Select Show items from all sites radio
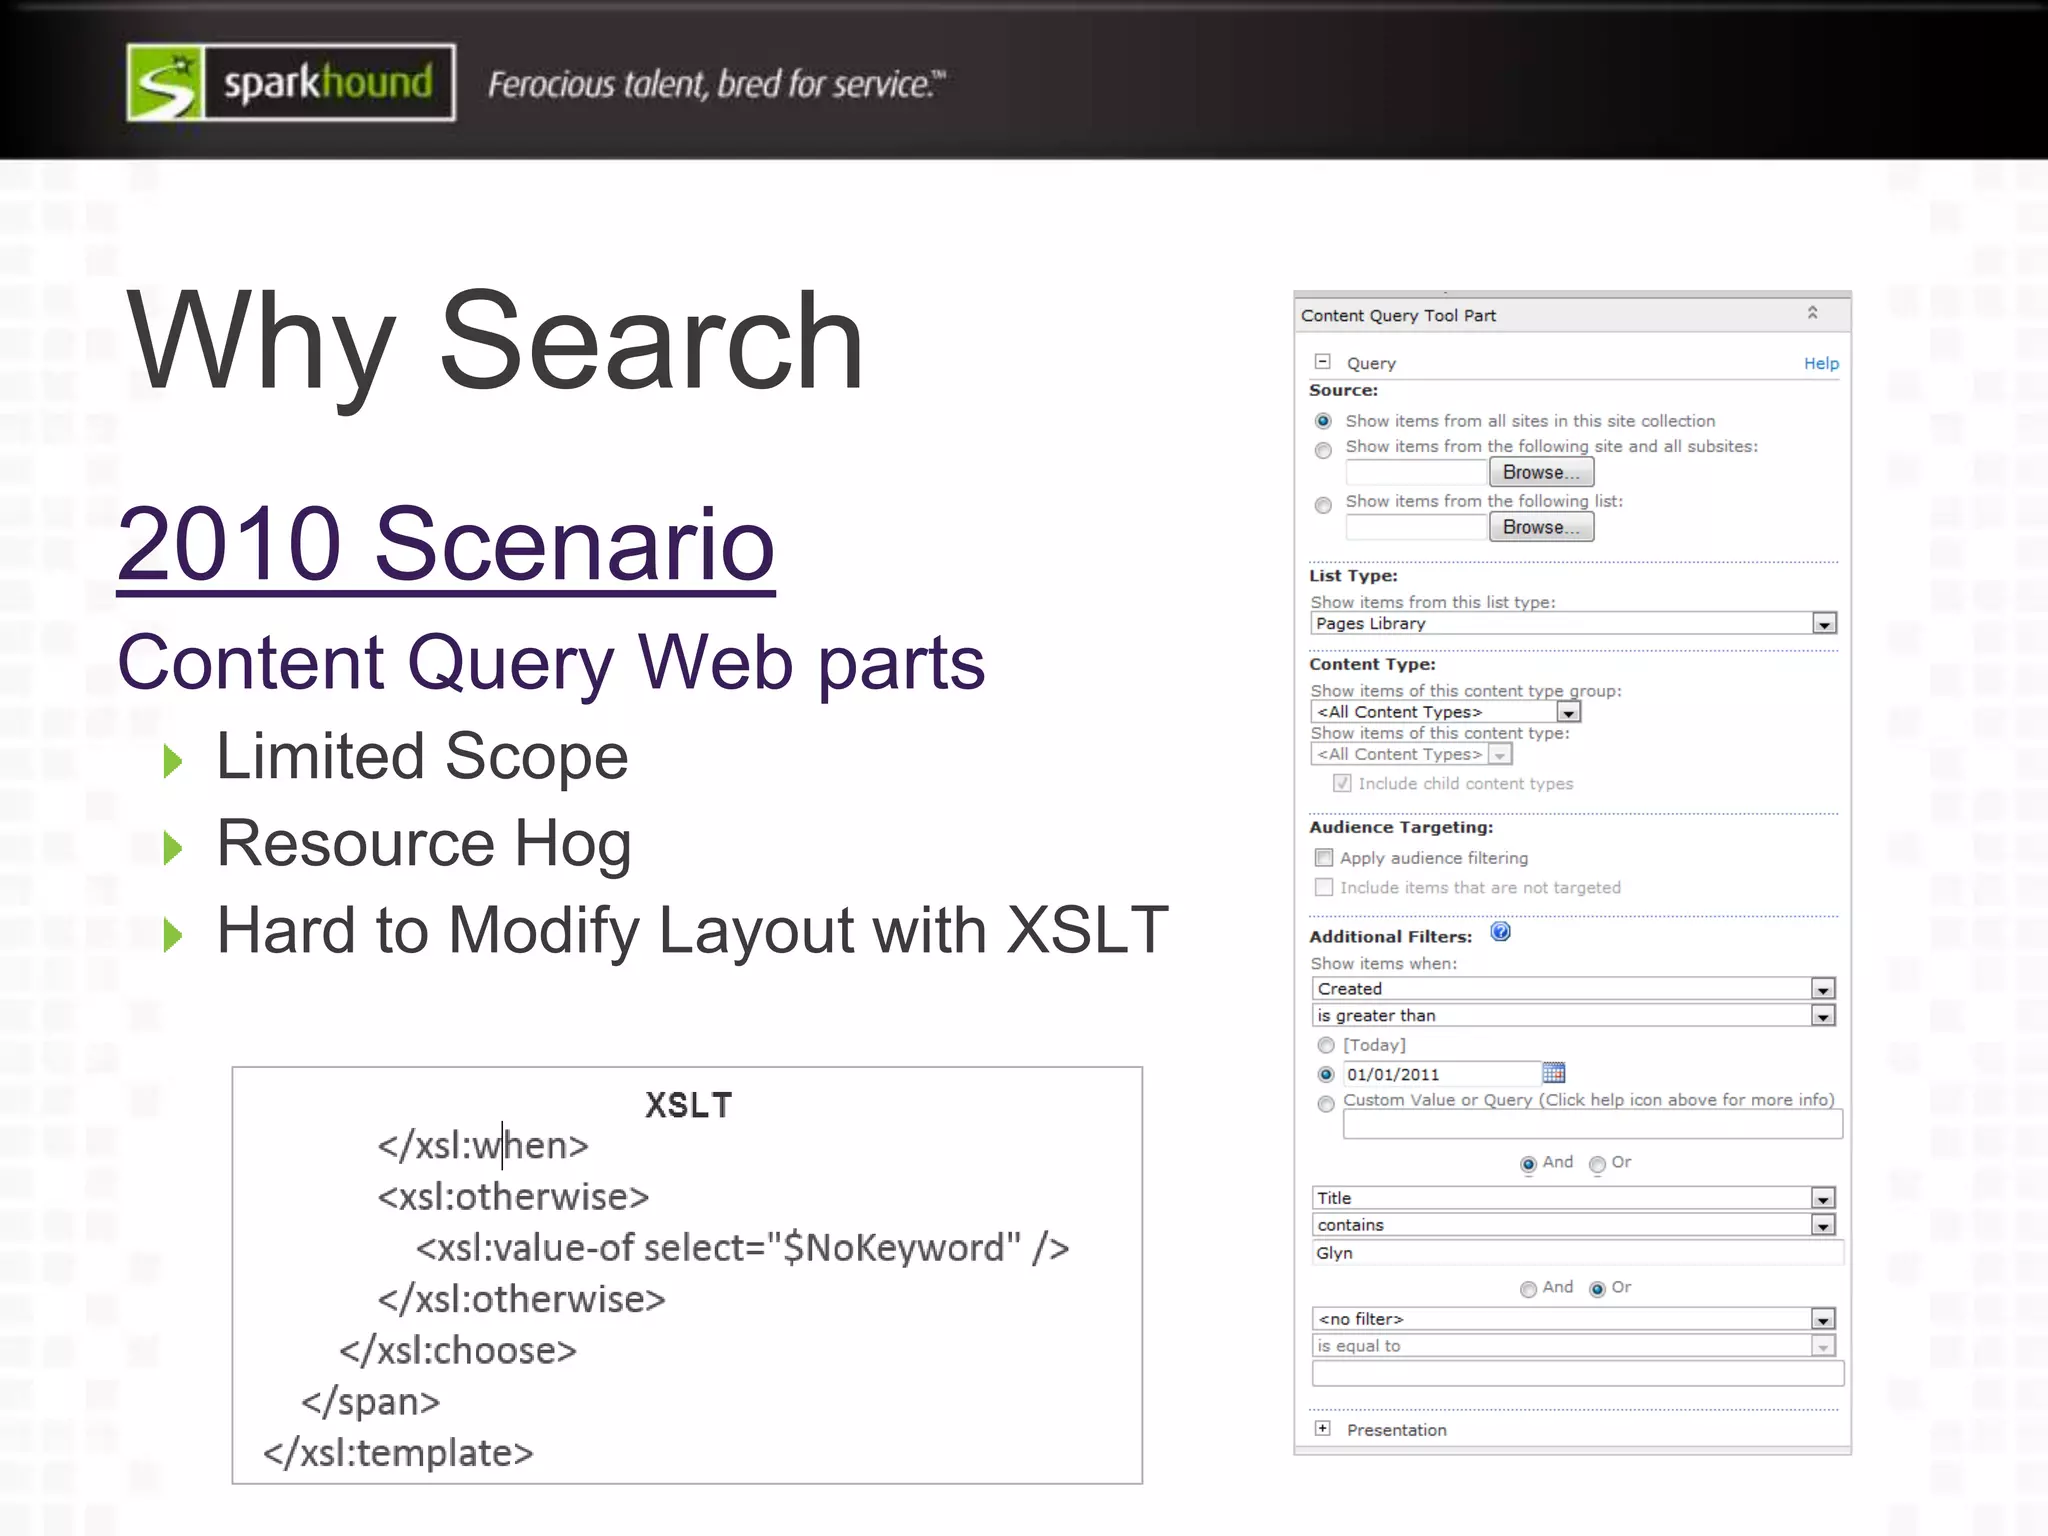Viewport: 2048px width, 1536px height. click(1323, 421)
